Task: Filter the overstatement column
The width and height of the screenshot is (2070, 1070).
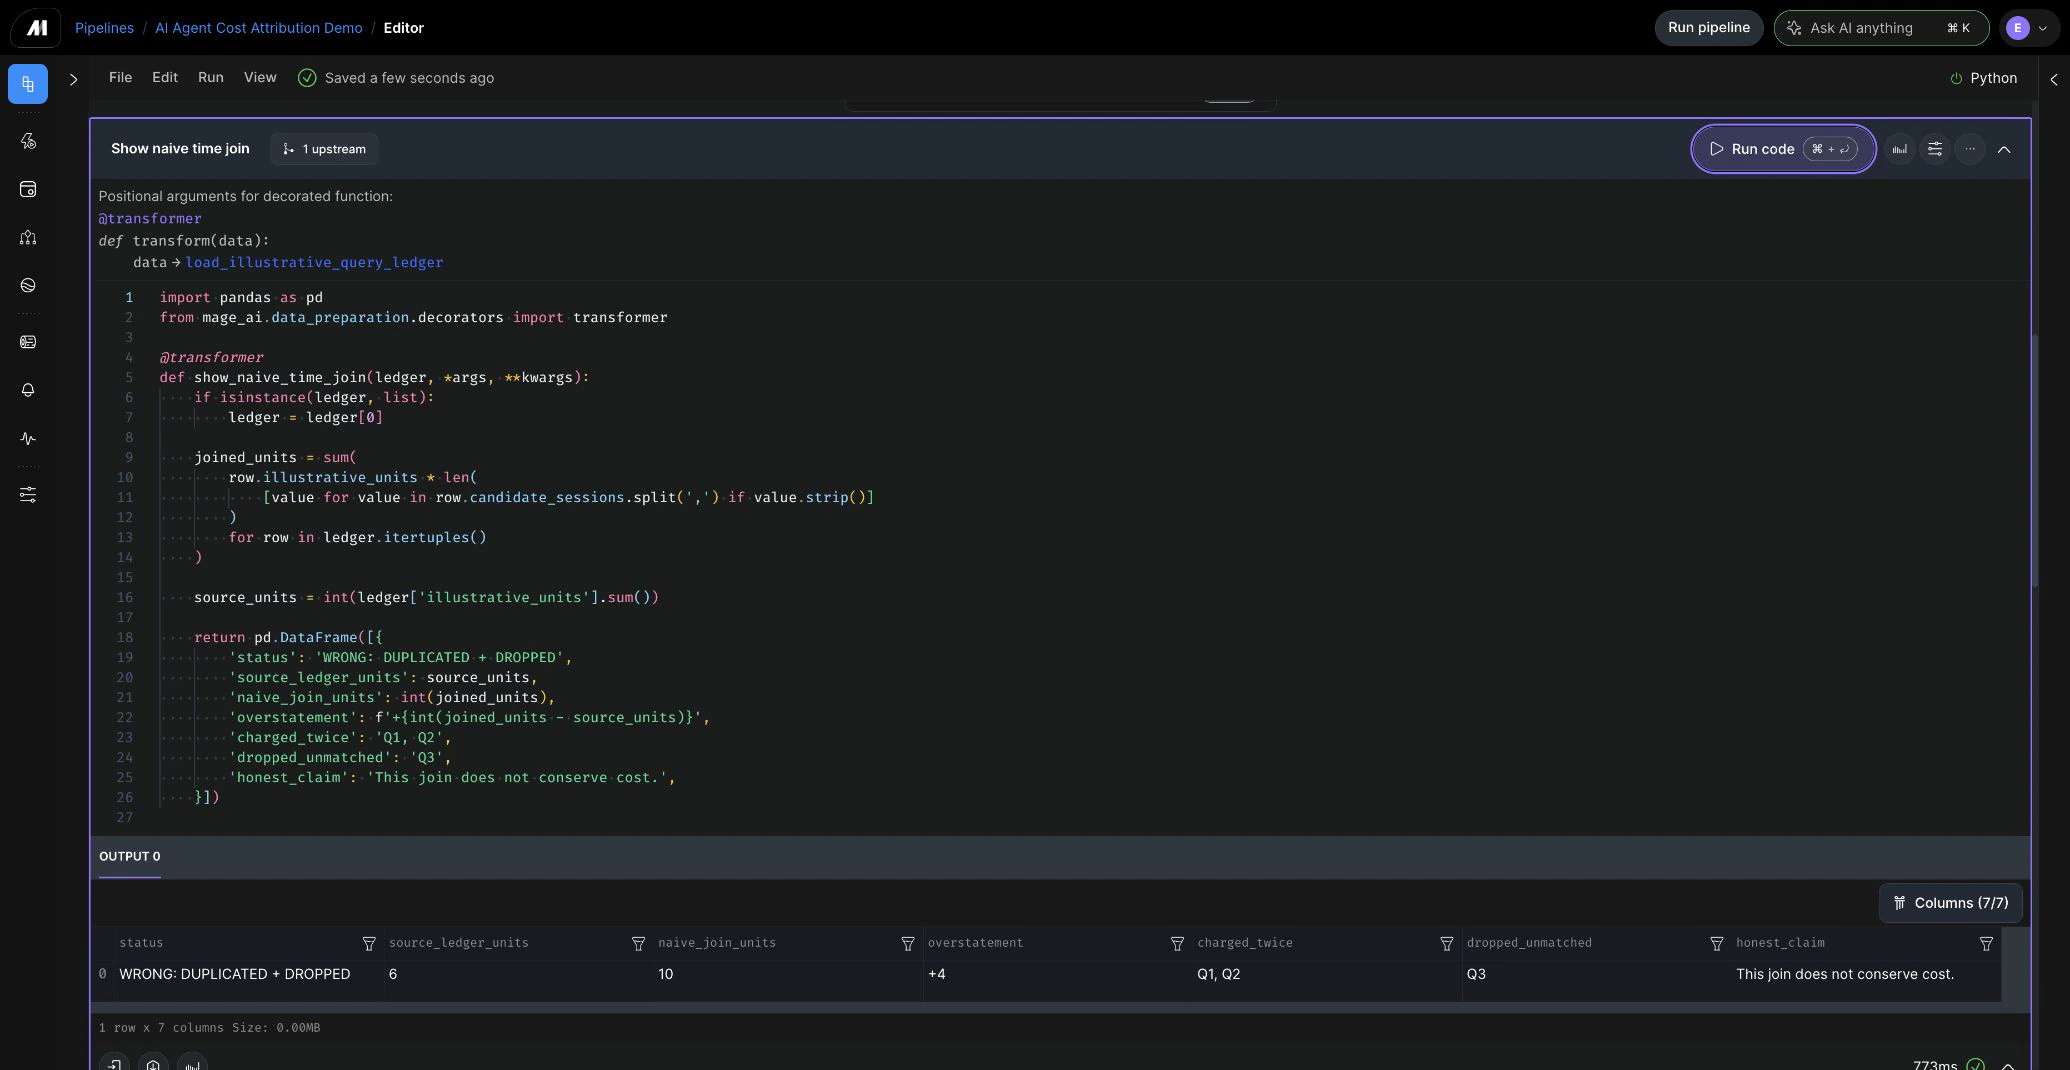Action: coord(1177,944)
